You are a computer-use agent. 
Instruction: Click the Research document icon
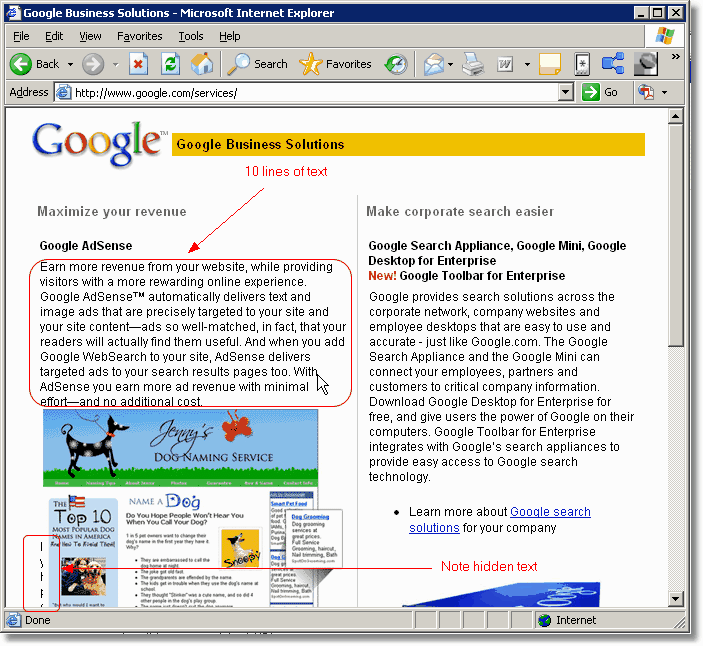[x=582, y=64]
